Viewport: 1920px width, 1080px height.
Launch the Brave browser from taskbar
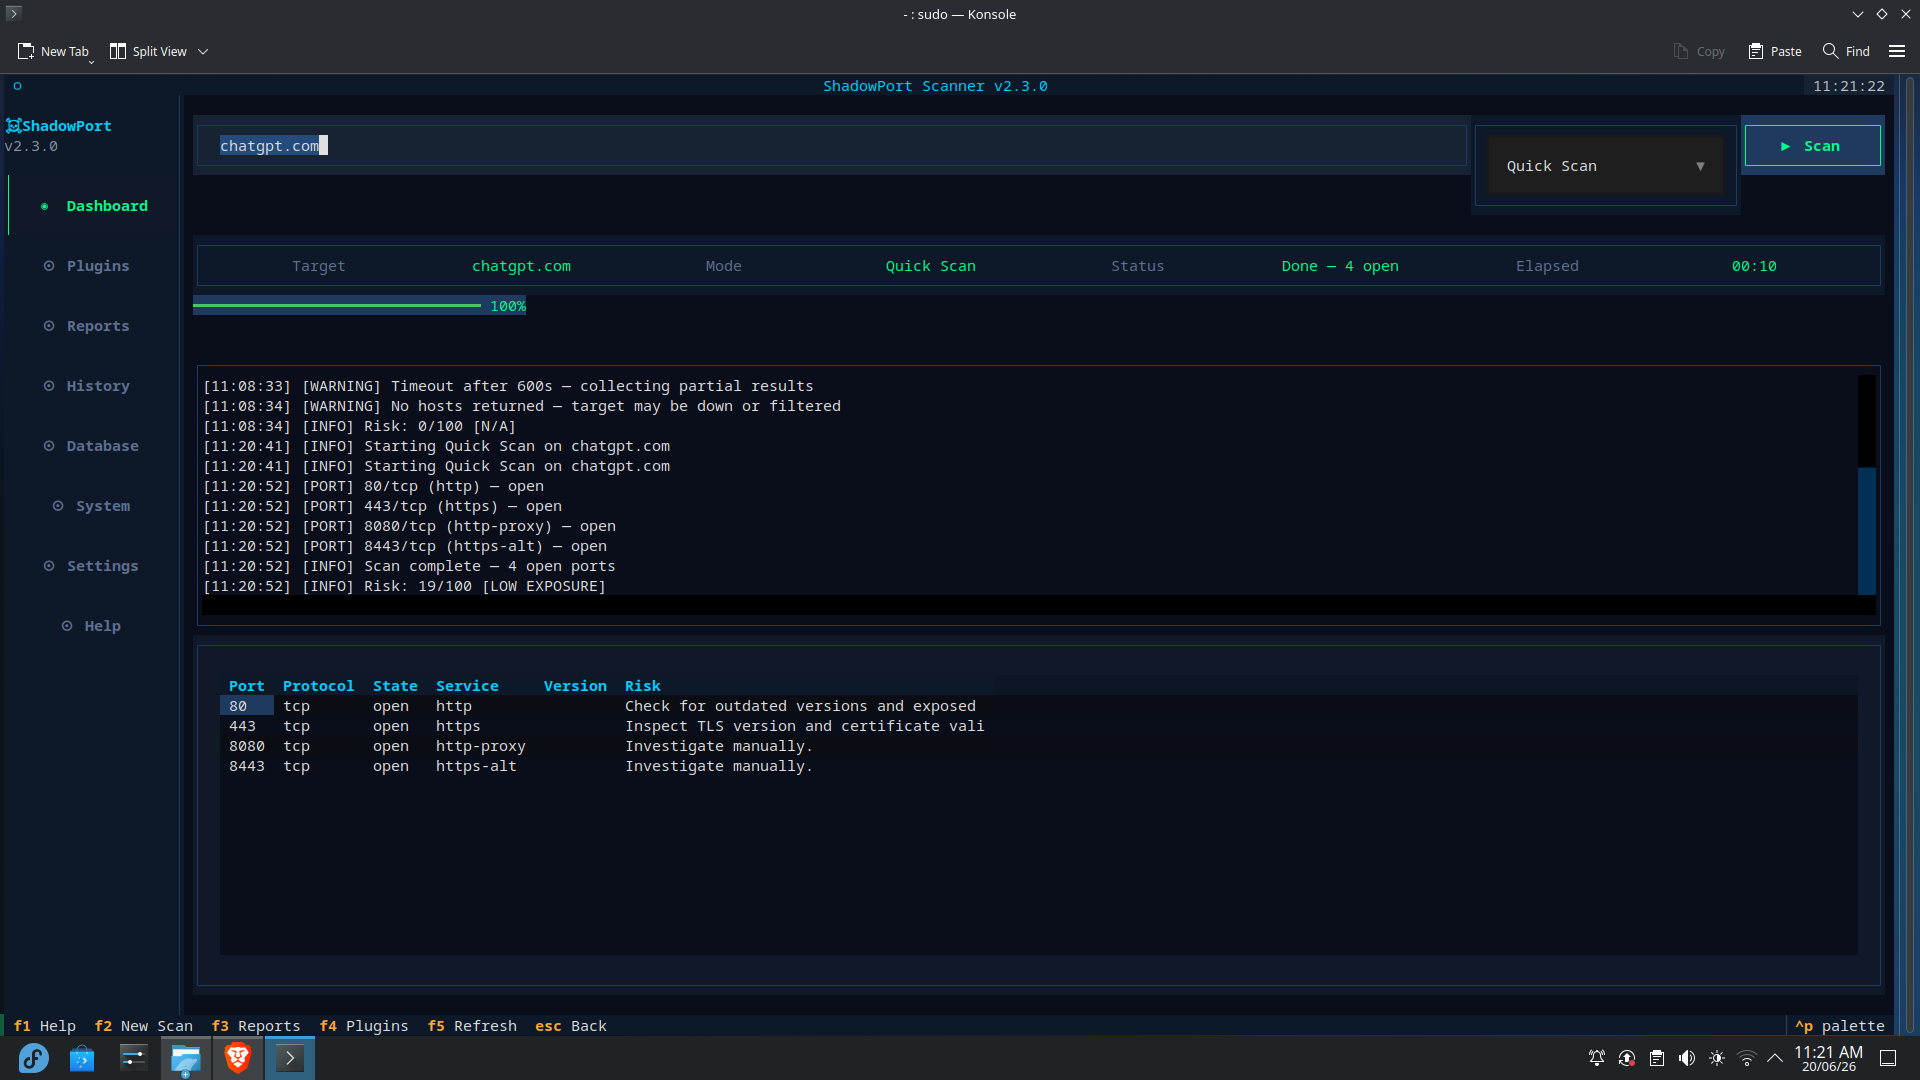pos(238,1058)
